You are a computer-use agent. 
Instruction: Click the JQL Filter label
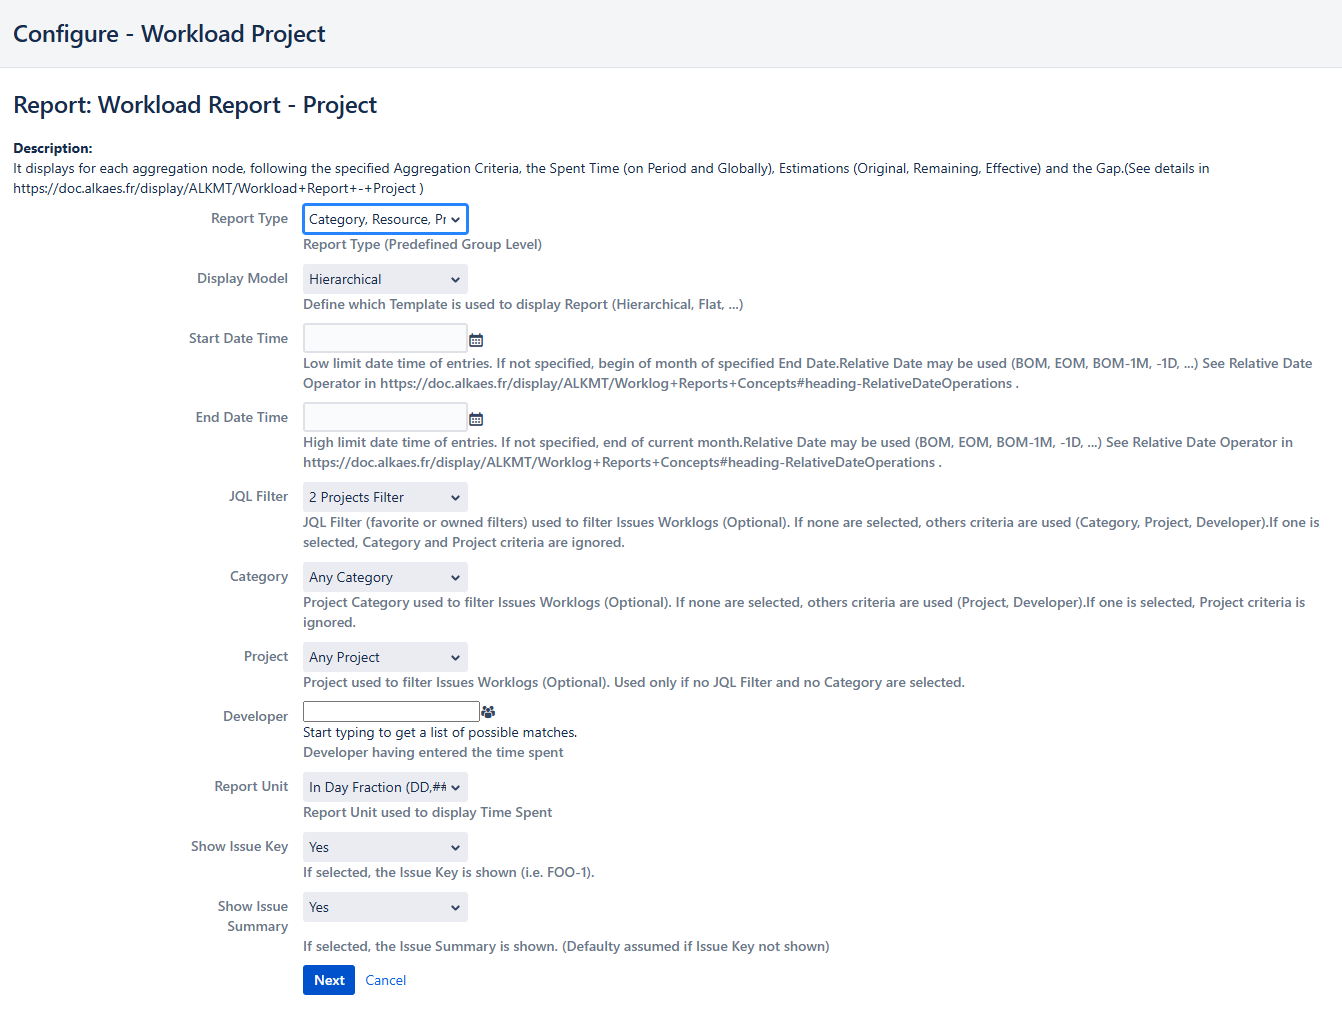point(258,496)
